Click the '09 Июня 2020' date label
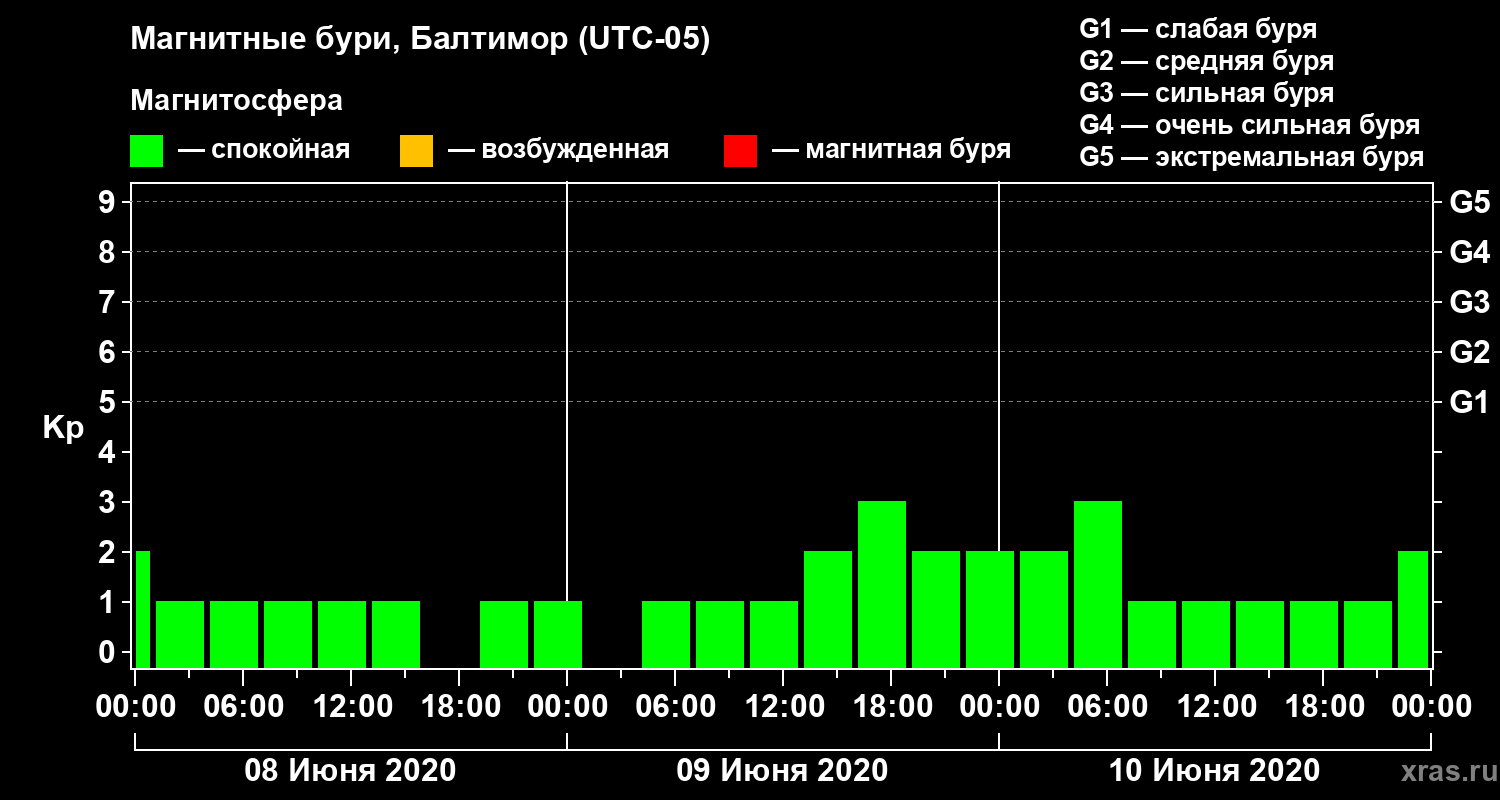This screenshot has width=1500, height=800. pos(782,771)
